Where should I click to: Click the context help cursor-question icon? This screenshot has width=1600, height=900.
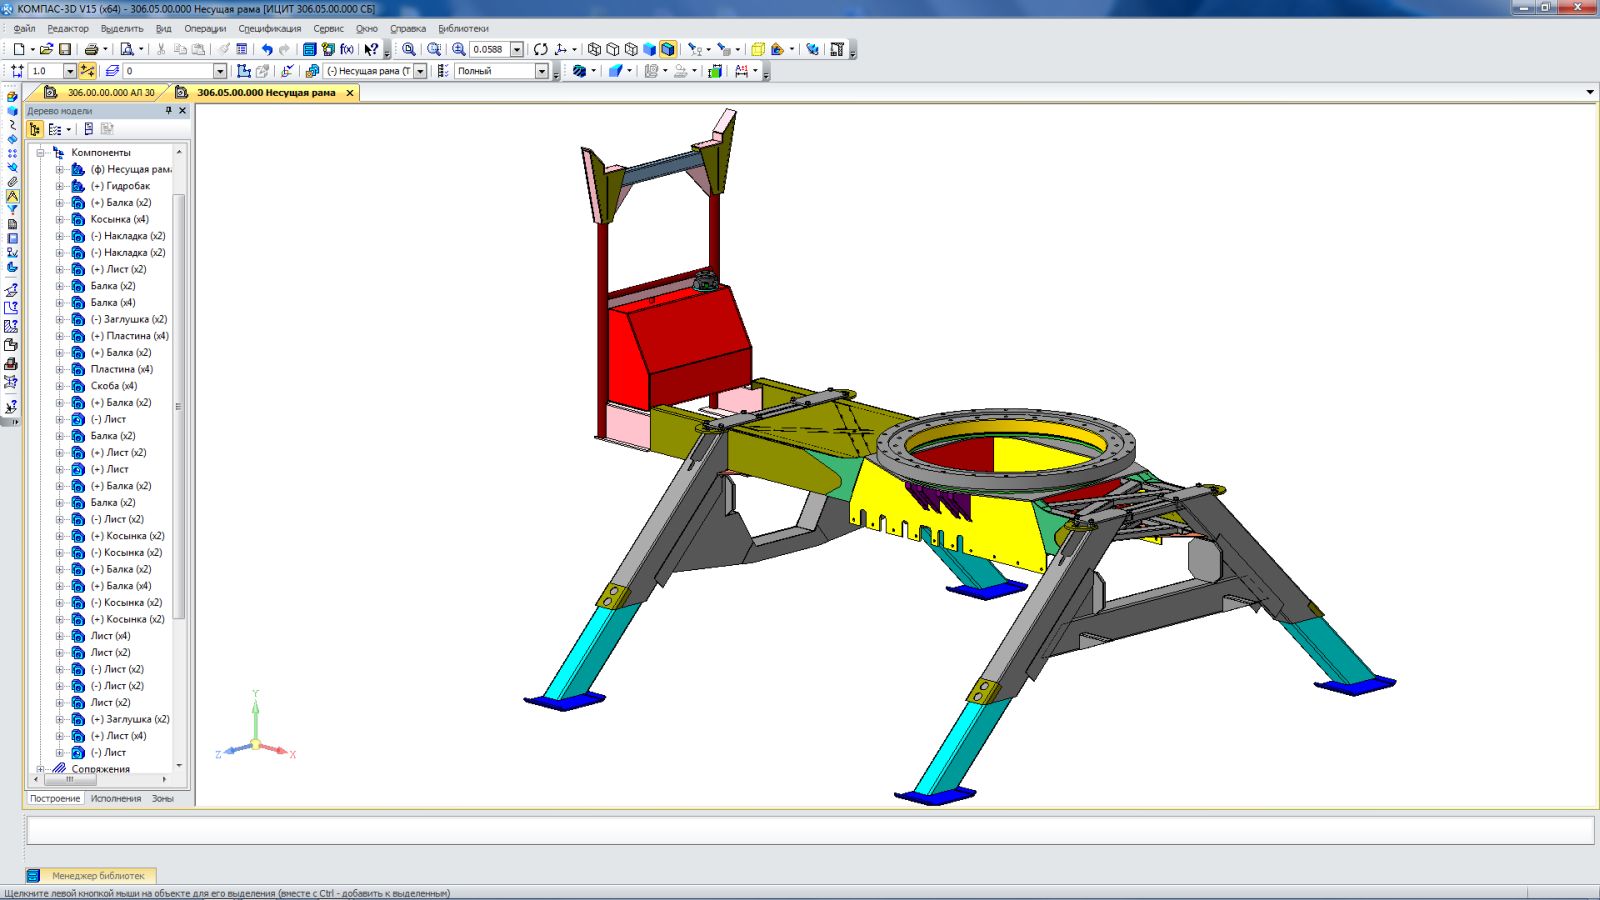pyautogui.click(x=371, y=49)
